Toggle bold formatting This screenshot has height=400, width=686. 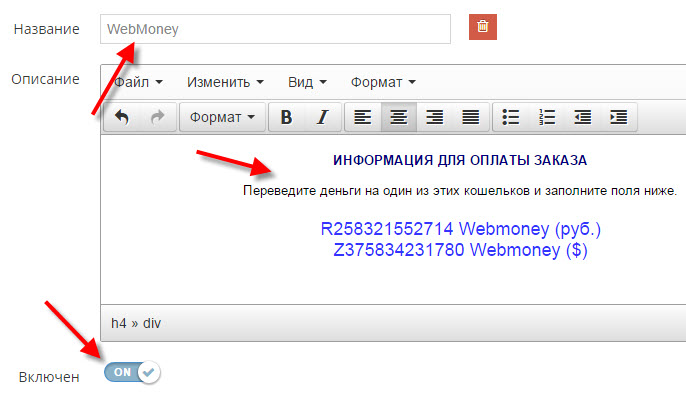286,117
